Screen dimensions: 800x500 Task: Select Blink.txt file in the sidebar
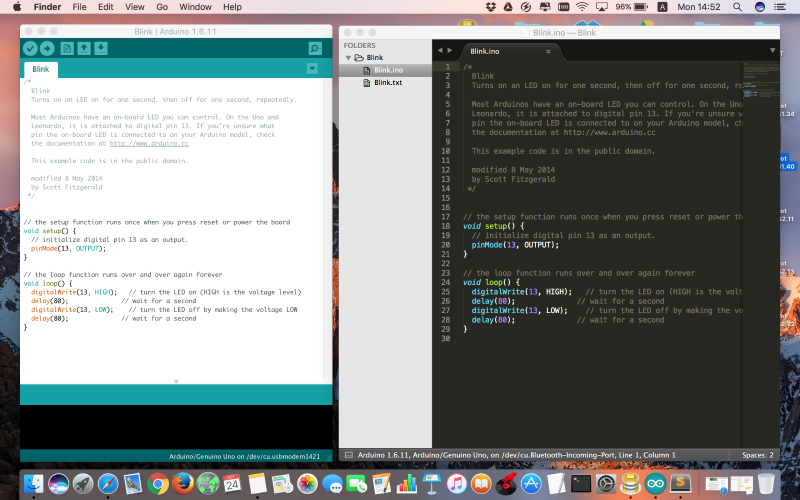(385, 83)
